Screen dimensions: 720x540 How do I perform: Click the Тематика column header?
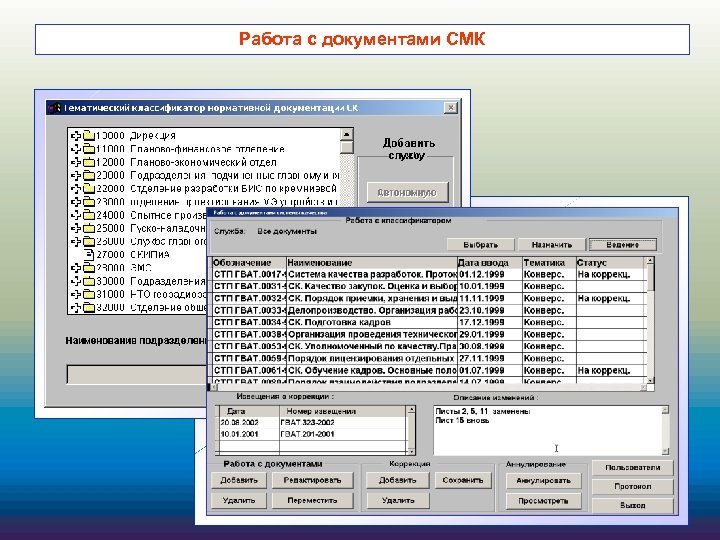tap(549, 263)
